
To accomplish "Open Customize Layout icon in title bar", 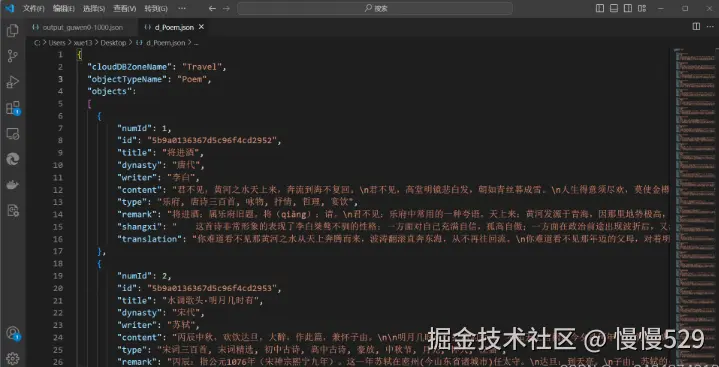I will [x=642, y=8].
